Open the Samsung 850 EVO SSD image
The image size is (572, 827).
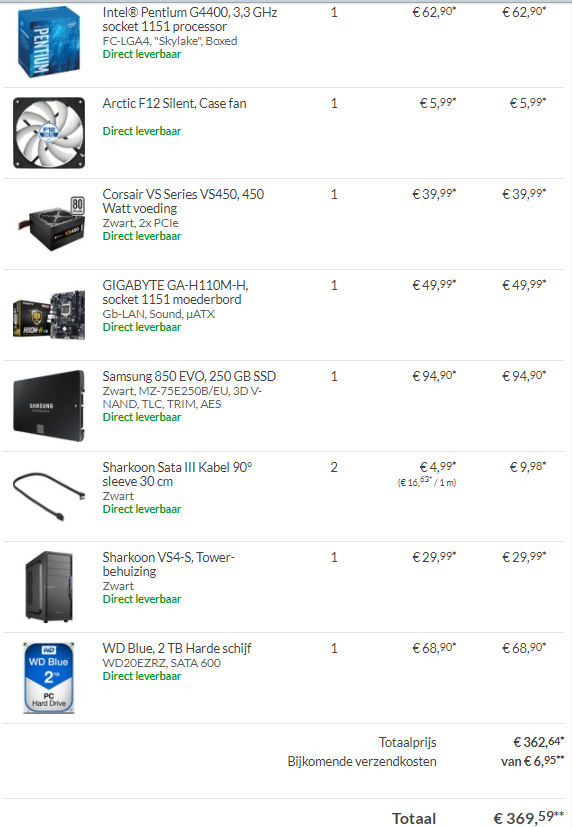point(49,406)
